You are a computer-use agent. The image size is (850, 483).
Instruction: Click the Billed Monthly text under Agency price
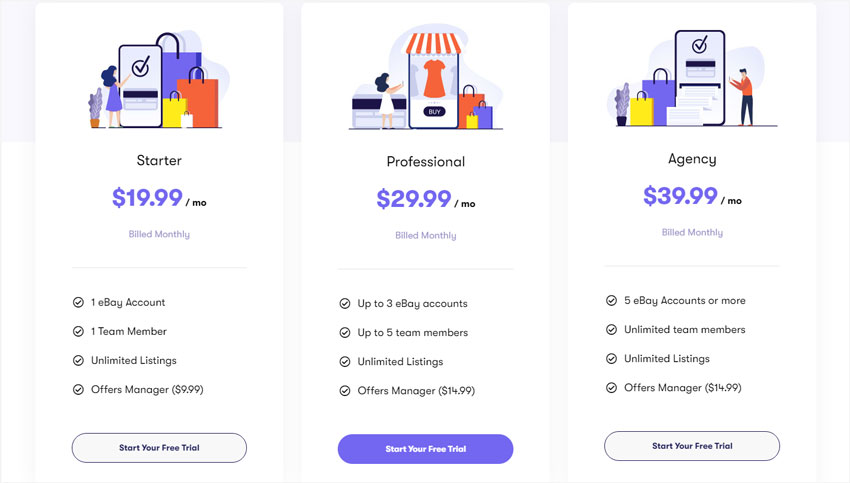click(x=692, y=233)
